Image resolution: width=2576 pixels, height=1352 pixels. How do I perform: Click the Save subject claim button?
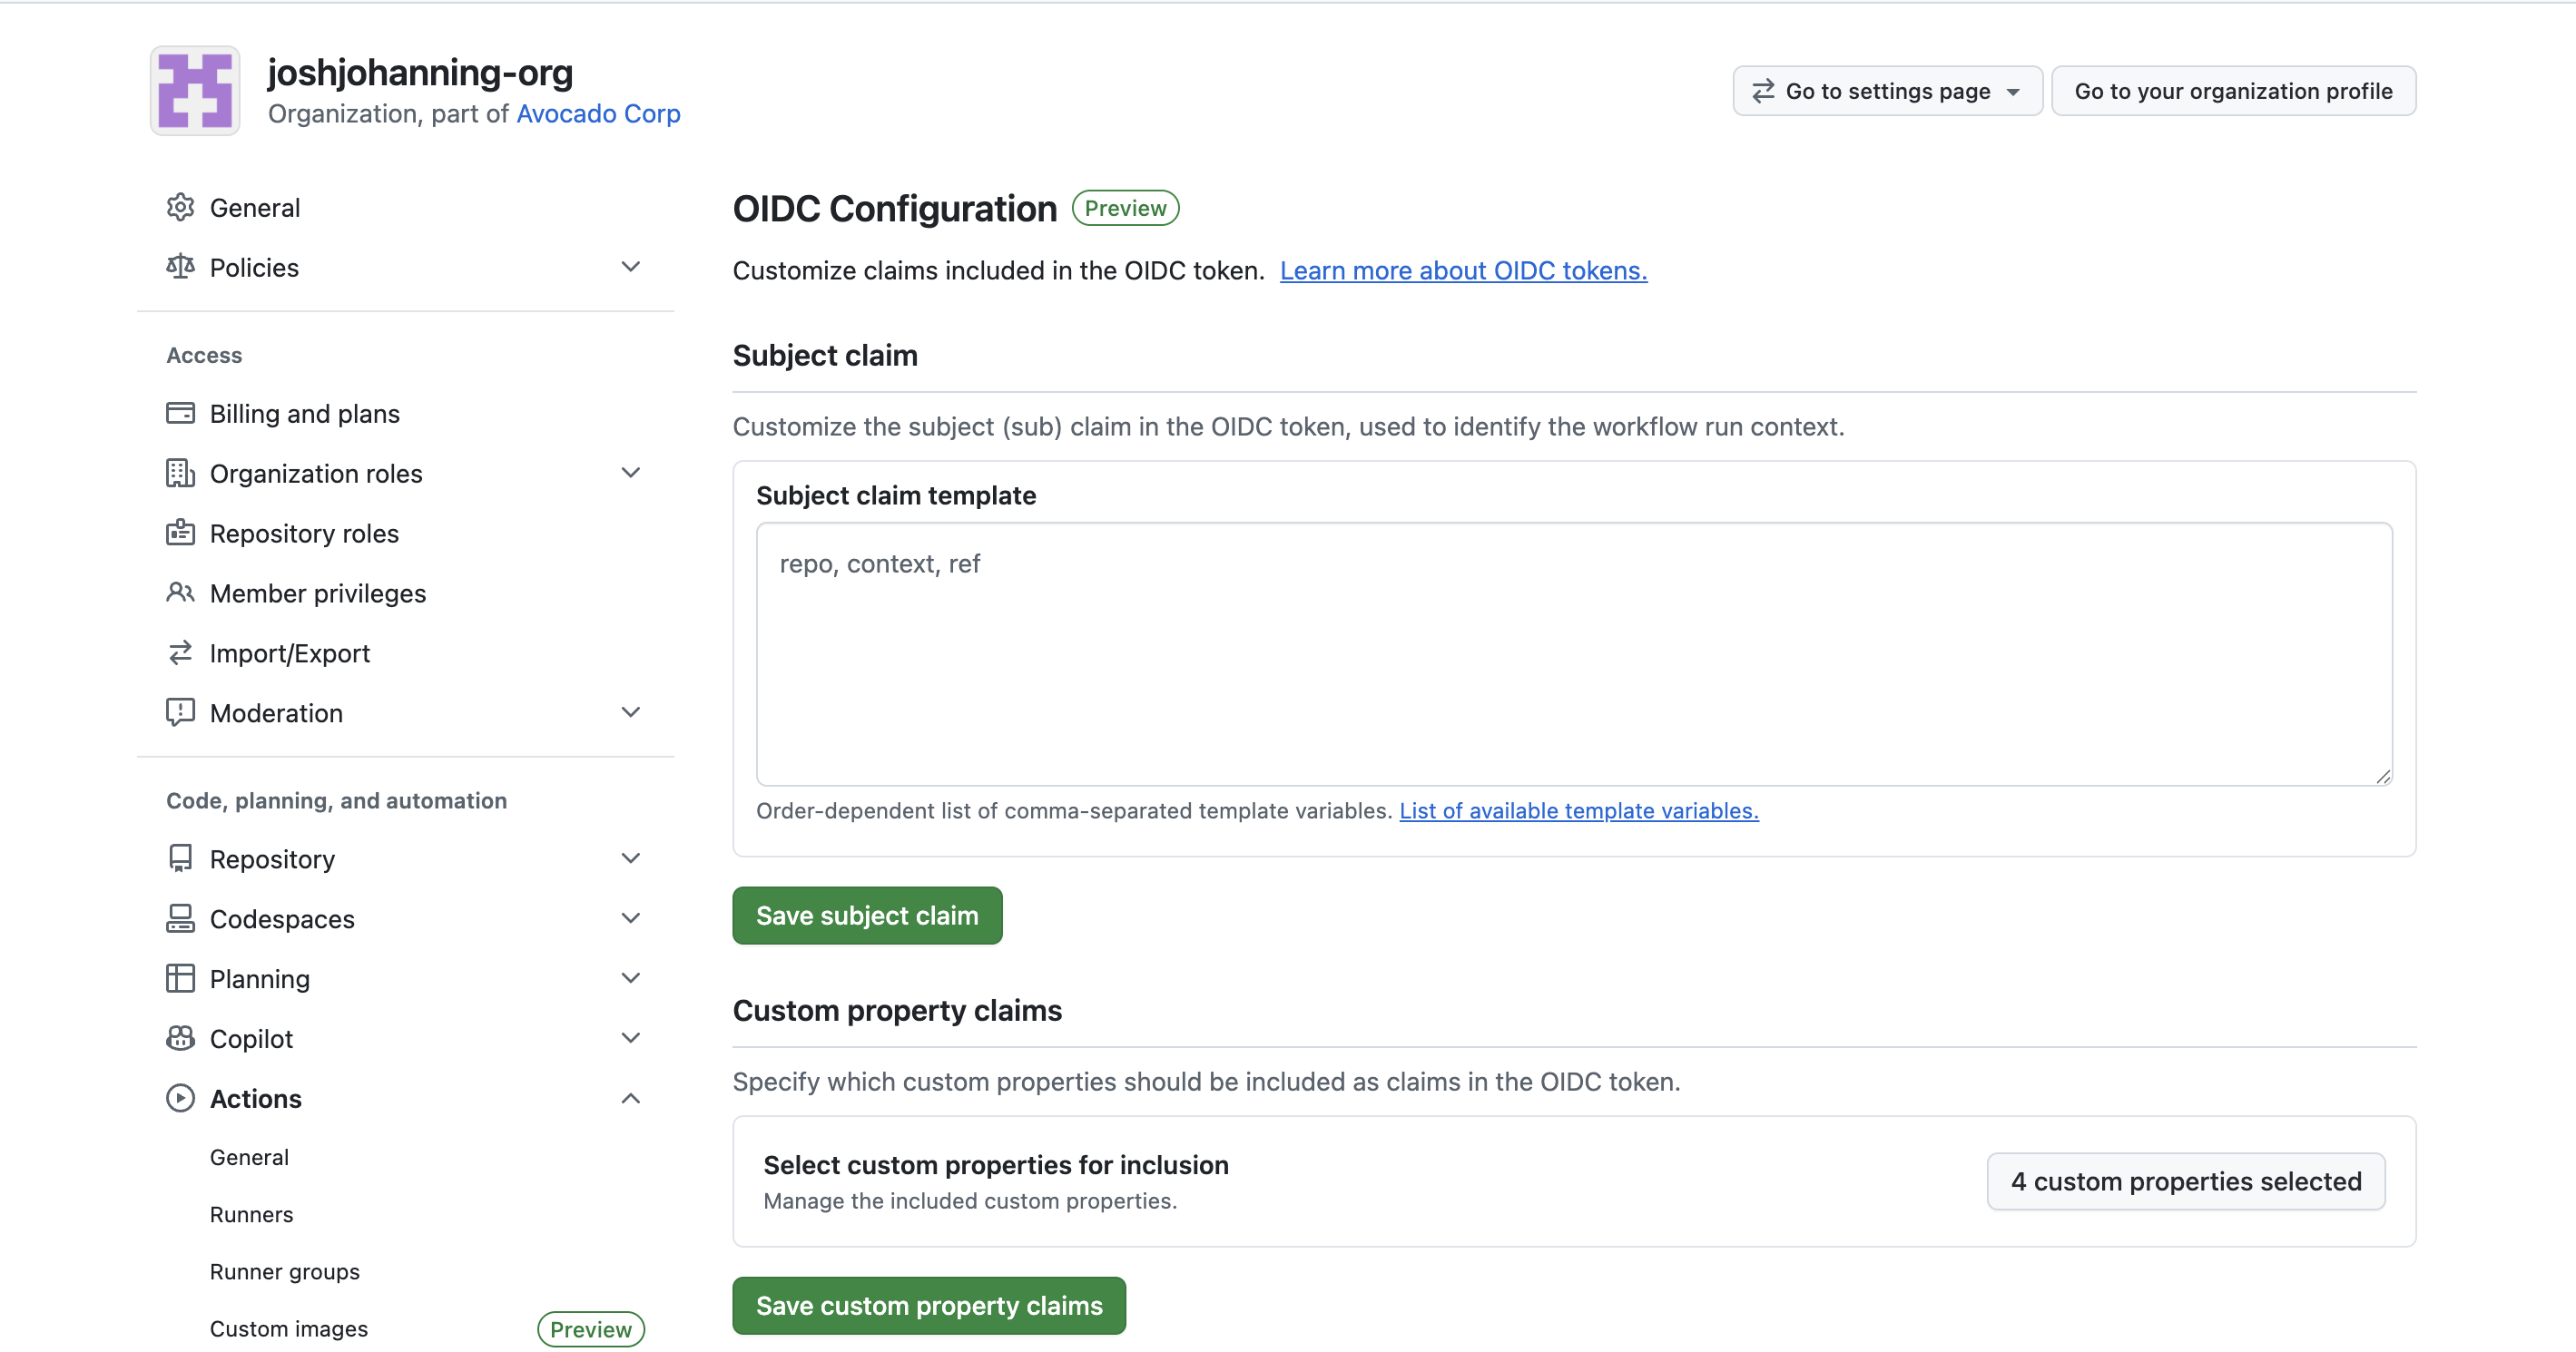pyautogui.click(x=866, y=915)
